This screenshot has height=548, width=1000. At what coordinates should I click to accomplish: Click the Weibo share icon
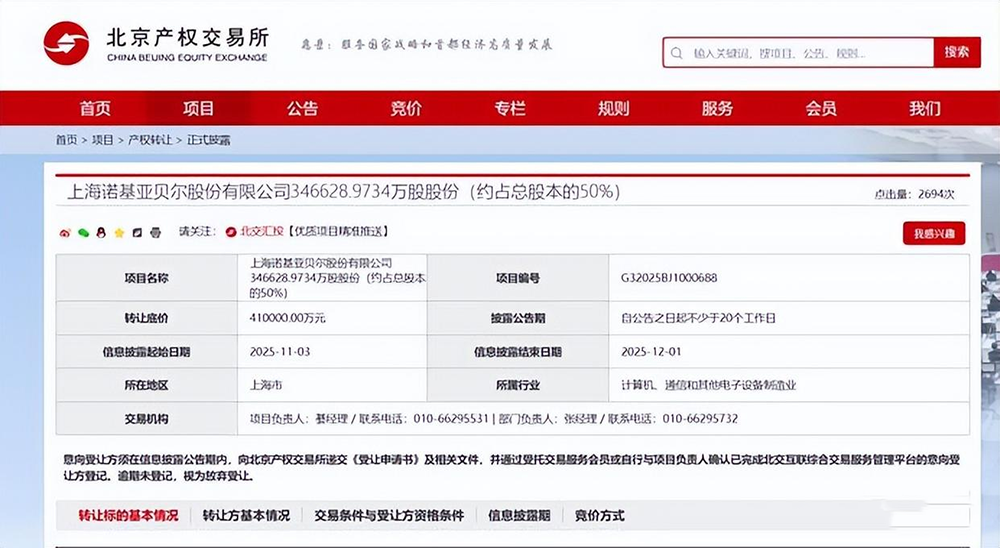coord(65,233)
